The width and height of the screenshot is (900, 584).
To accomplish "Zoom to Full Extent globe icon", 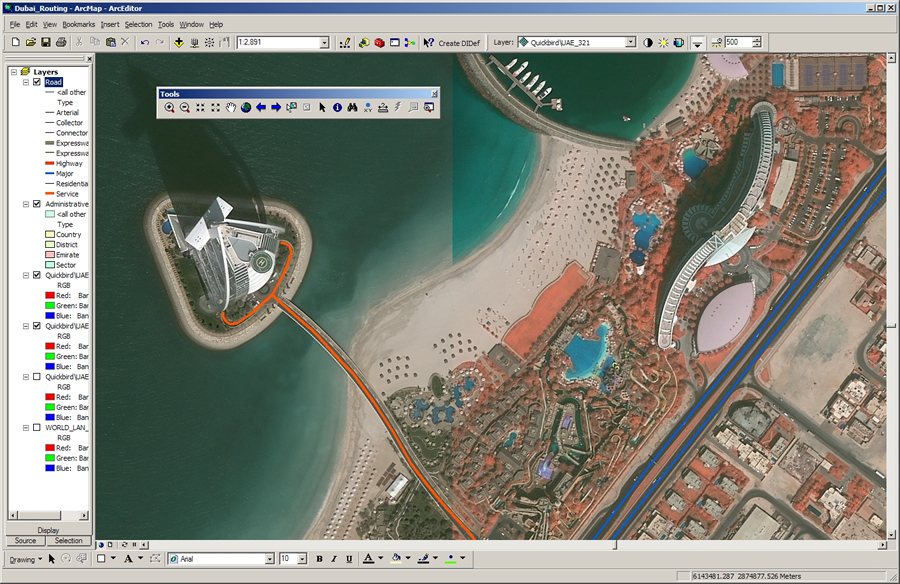I will 246,107.
